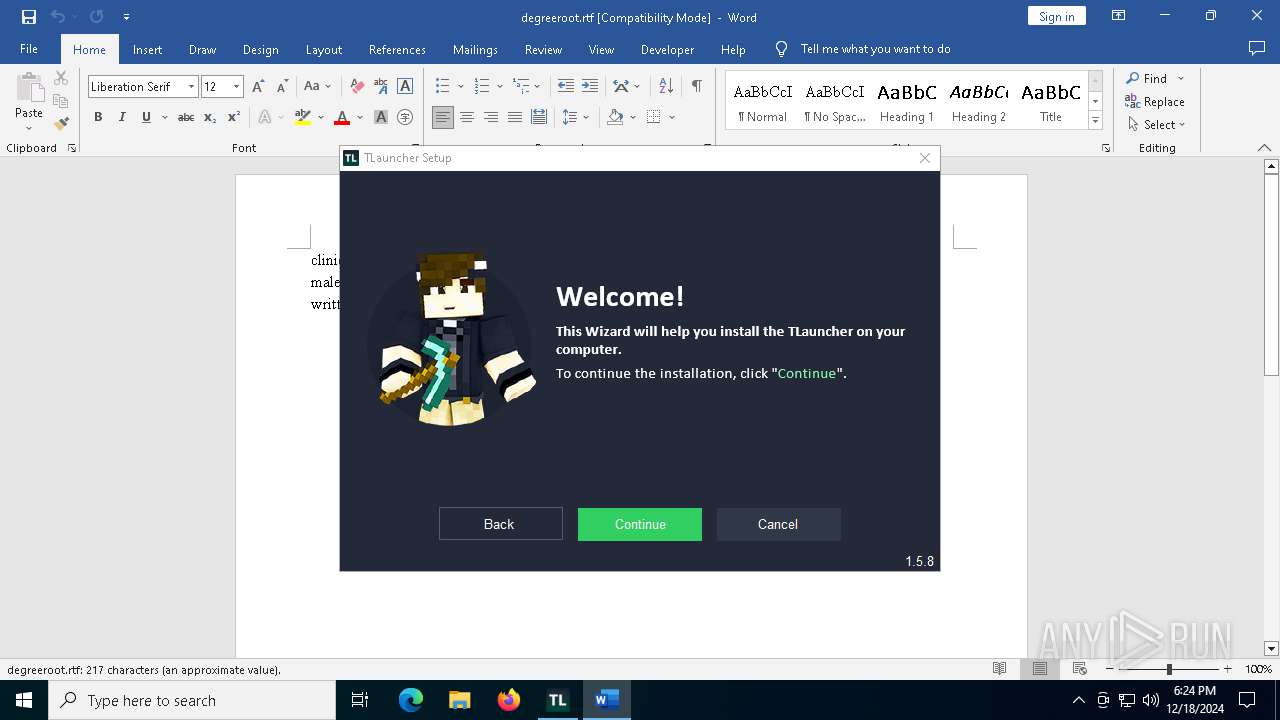Open the Change Case dropdown
Viewport: 1280px width, 720px height.
tap(317, 86)
